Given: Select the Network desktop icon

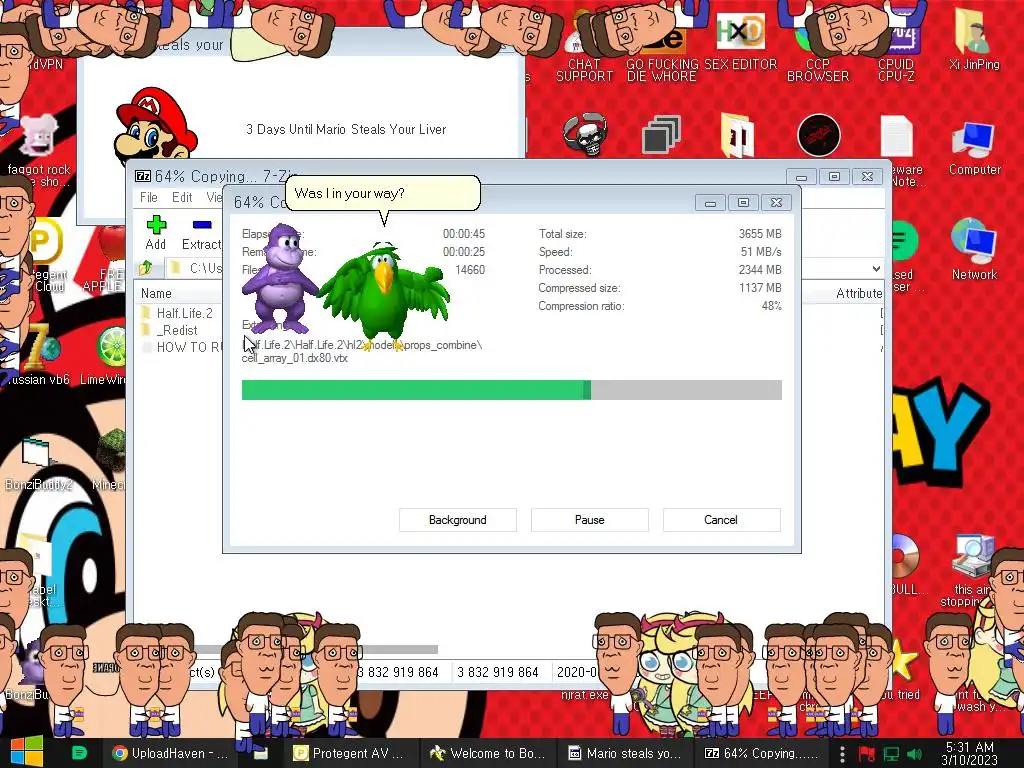Looking at the screenshot, I should pyautogui.click(x=974, y=250).
